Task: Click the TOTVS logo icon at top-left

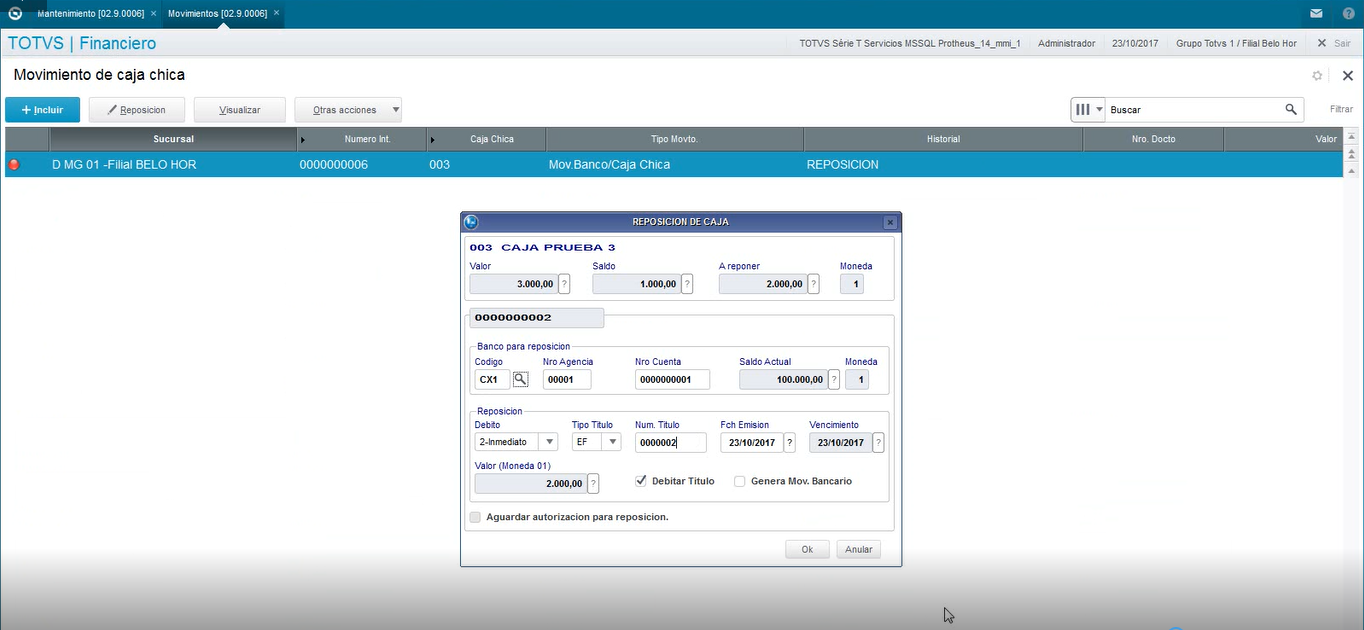Action: 14,14
